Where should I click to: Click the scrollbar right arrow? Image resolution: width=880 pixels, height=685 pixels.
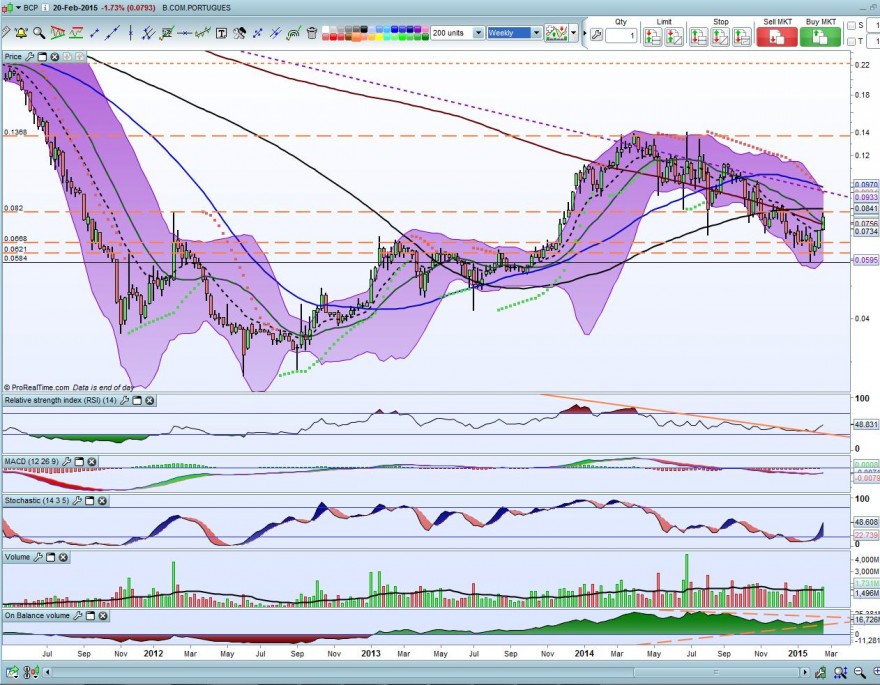(805, 672)
